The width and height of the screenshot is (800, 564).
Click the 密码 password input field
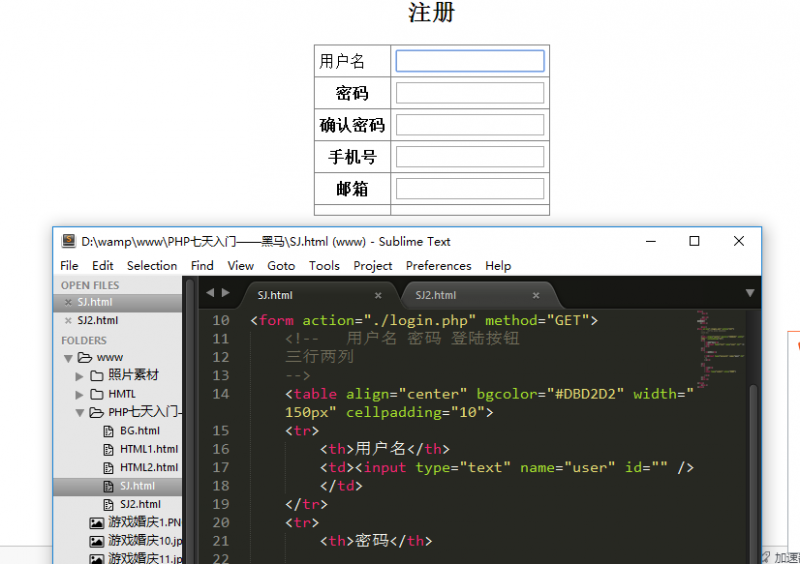pos(470,93)
